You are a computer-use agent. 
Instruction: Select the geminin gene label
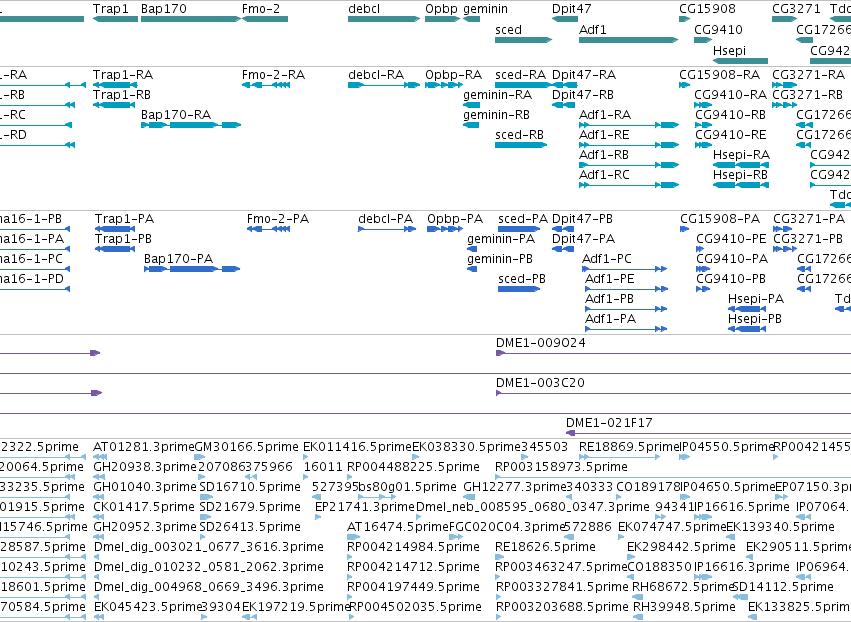click(485, 9)
